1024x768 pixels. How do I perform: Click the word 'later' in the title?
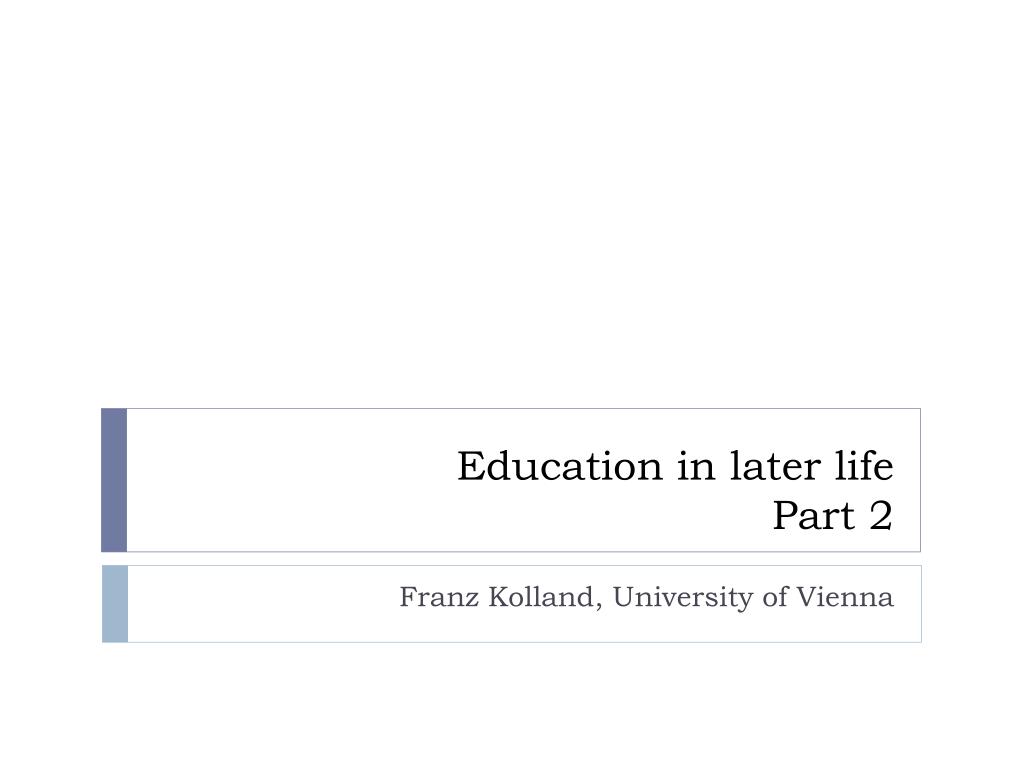tap(775, 466)
